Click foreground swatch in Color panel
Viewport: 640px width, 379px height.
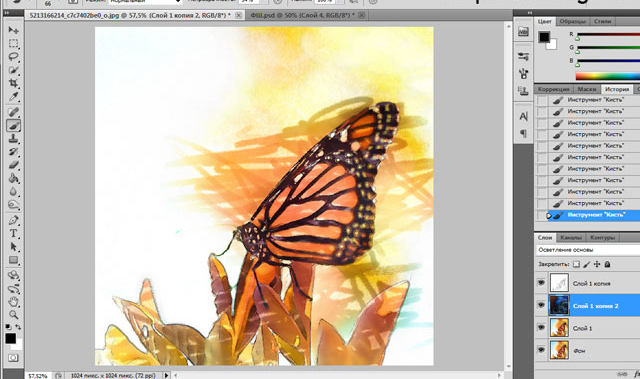(544, 37)
